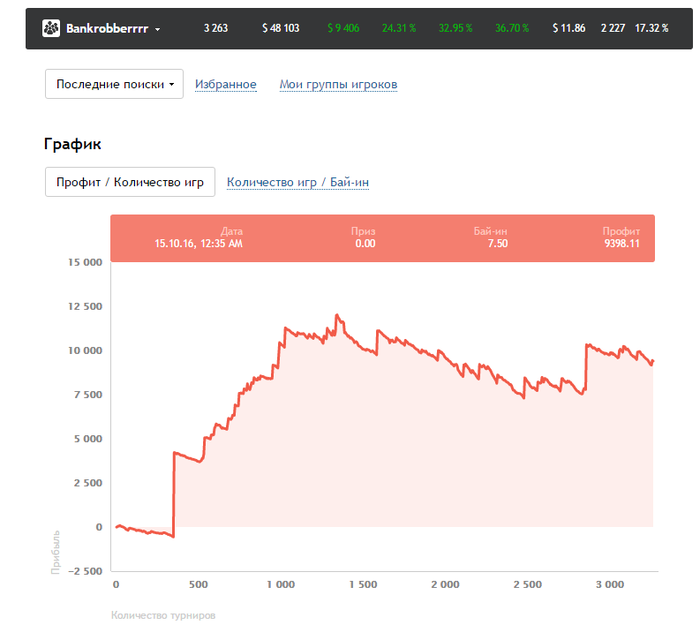Click the 36.70 % stat value
The image size is (700, 625).
pos(512,28)
